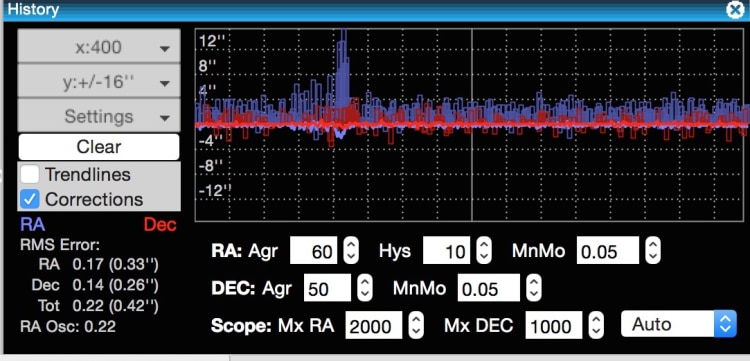The image size is (750, 361).
Task: Adjust the Mx RA stepper arrows
Action: click(416, 325)
